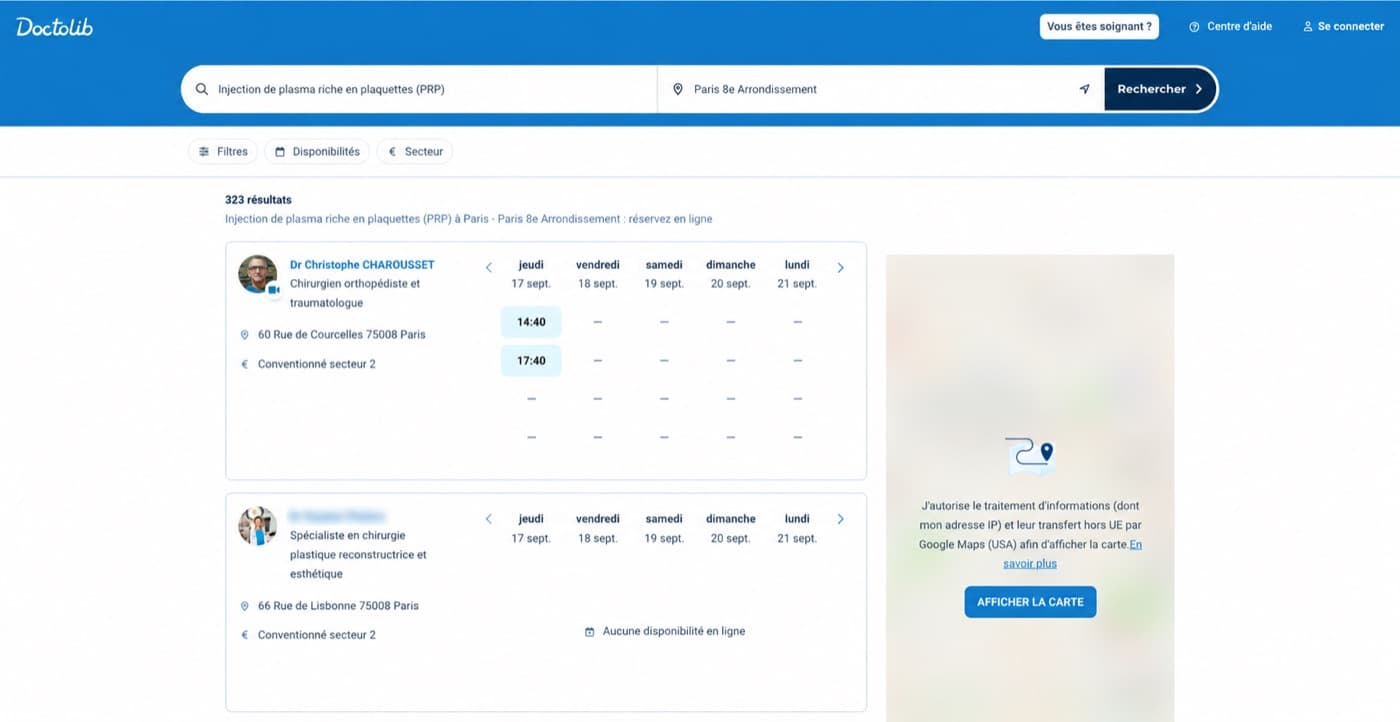Click the help circle icon by Centre d'aide
This screenshot has height=722, width=1400.
pos(1194,27)
